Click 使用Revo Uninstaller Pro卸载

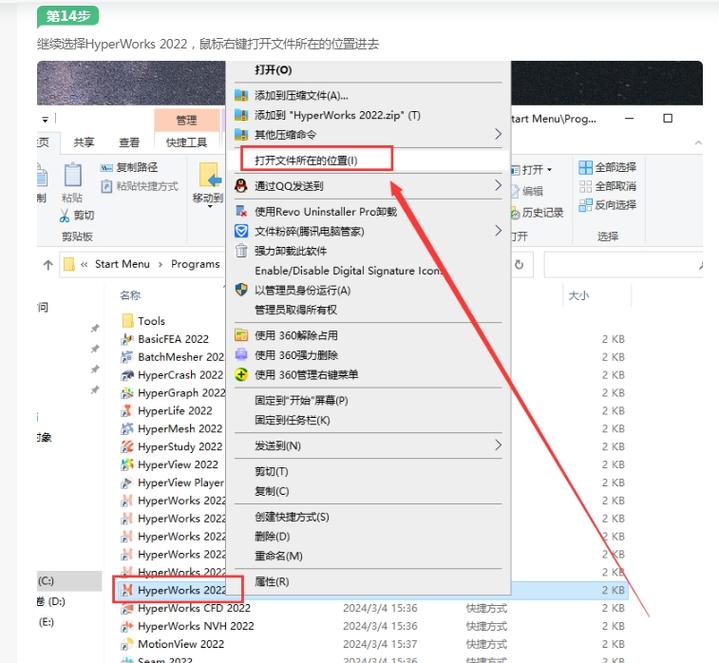pos(326,211)
